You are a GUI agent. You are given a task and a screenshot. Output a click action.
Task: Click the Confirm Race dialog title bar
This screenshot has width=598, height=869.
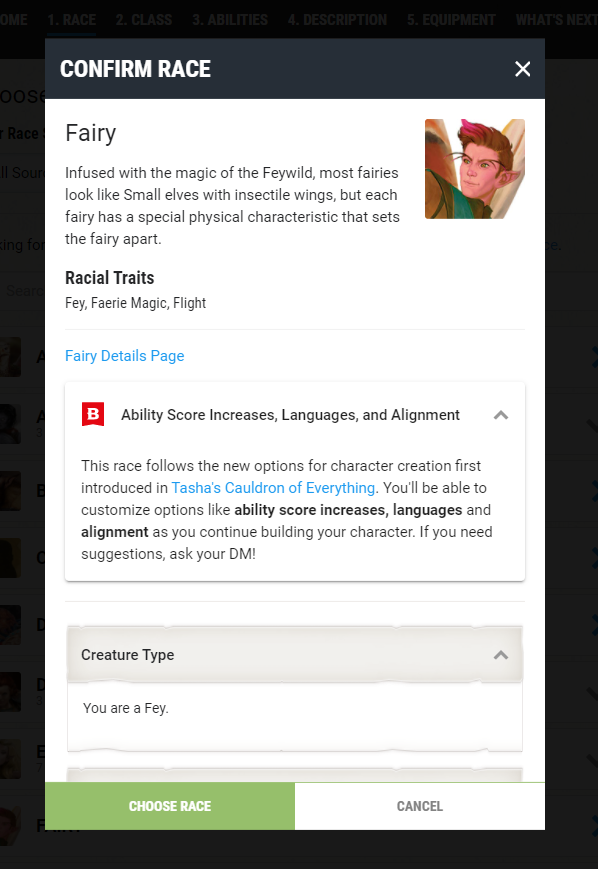[x=295, y=69]
